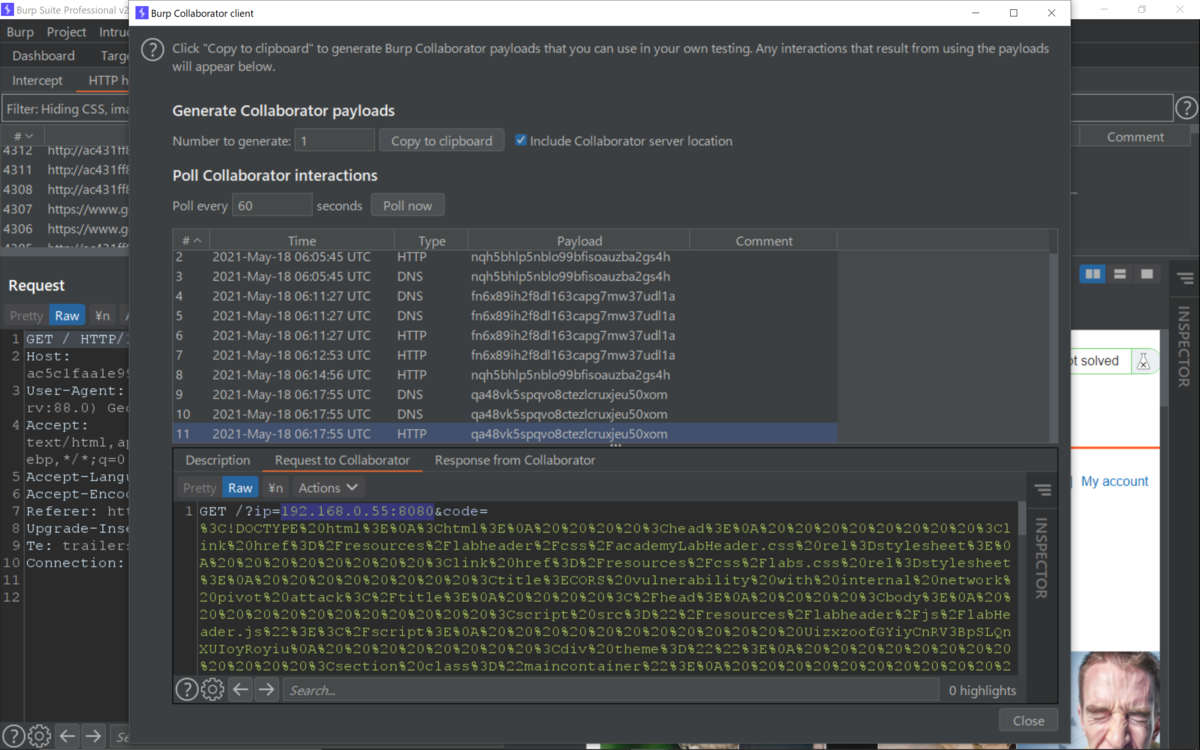Open help icon in main window request footer
Image resolution: width=1200 pixels, height=750 pixels.
tap(12, 736)
